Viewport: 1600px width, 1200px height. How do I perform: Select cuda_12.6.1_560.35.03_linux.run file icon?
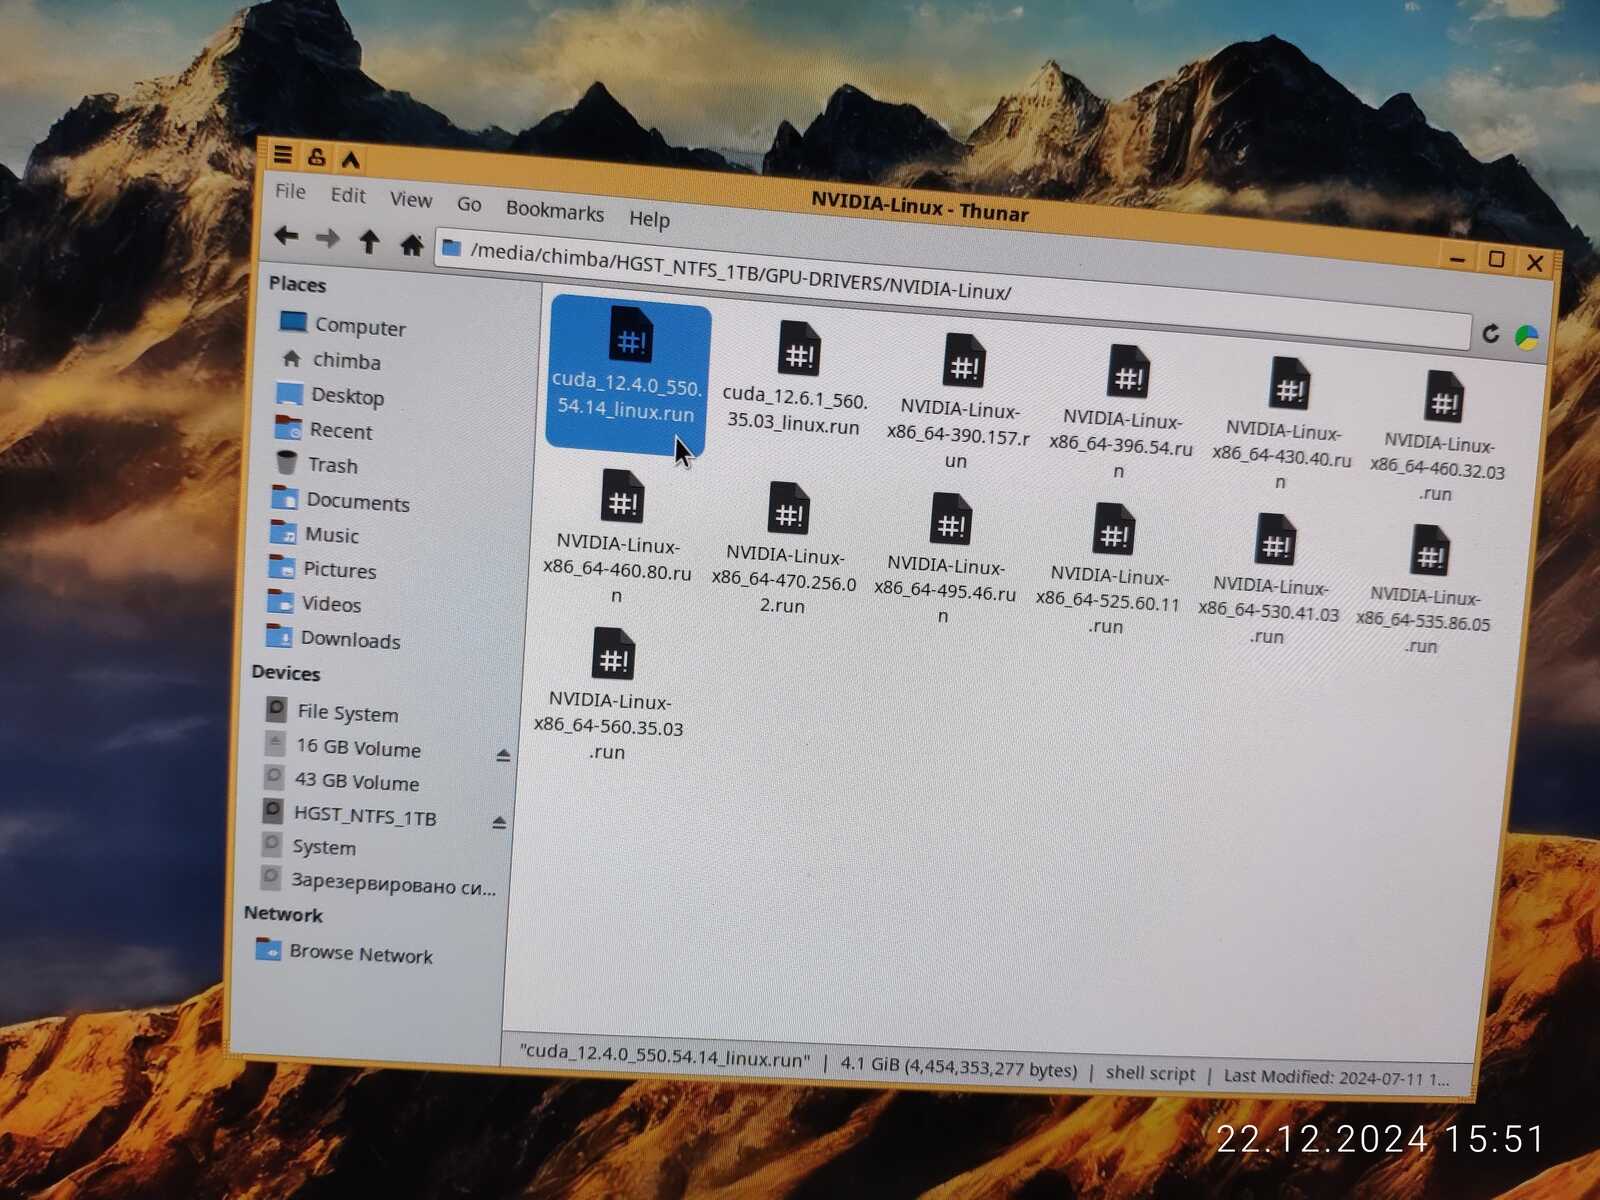pyautogui.click(x=799, y=350)
